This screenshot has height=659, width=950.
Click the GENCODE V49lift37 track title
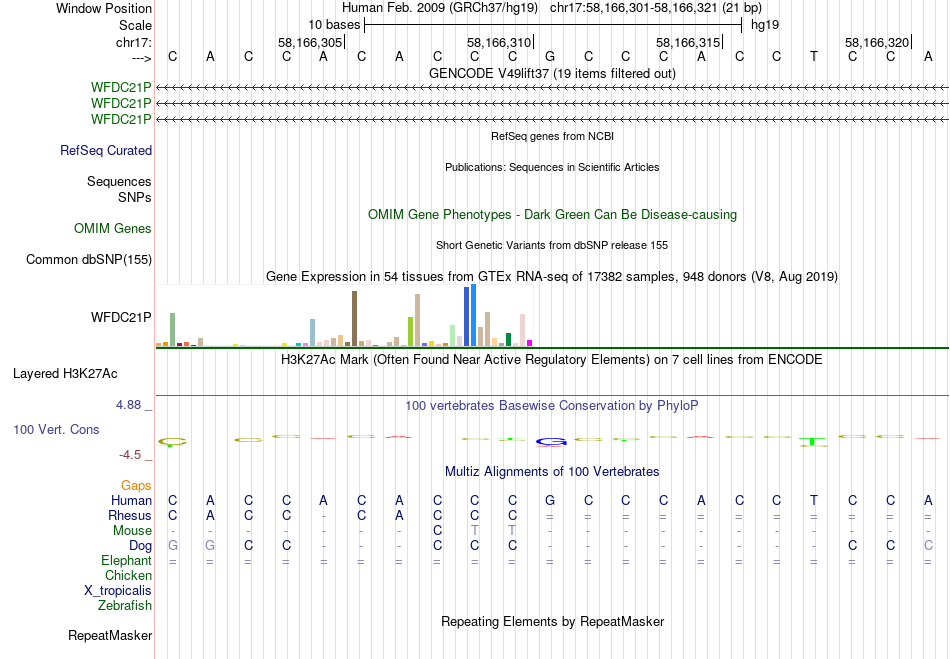552,73
